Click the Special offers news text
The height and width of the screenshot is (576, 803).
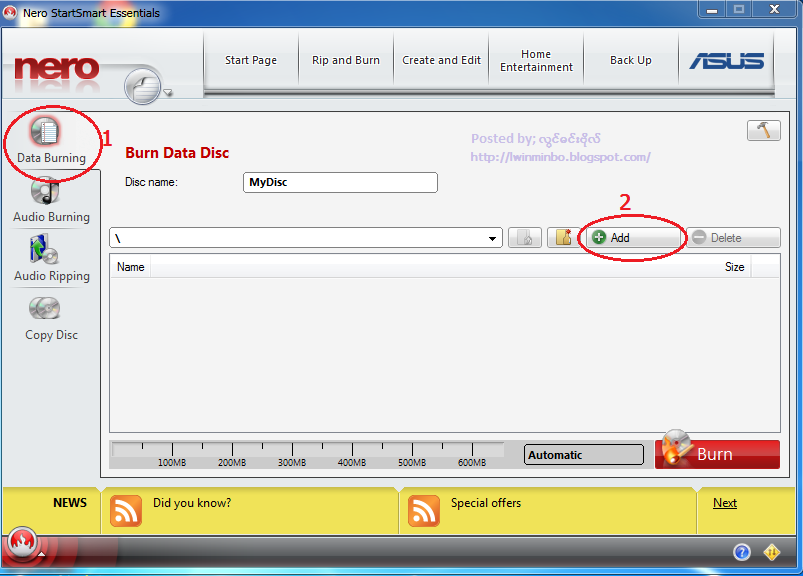[485, 503]
